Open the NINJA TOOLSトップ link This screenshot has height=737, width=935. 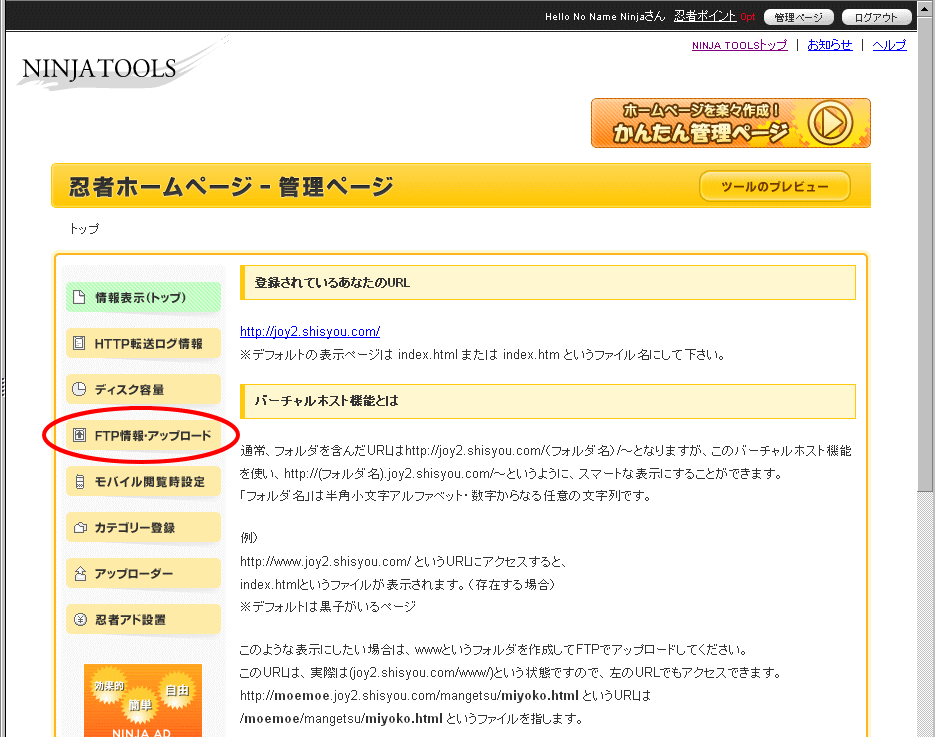pyautogui.click(x=739, y=45)
